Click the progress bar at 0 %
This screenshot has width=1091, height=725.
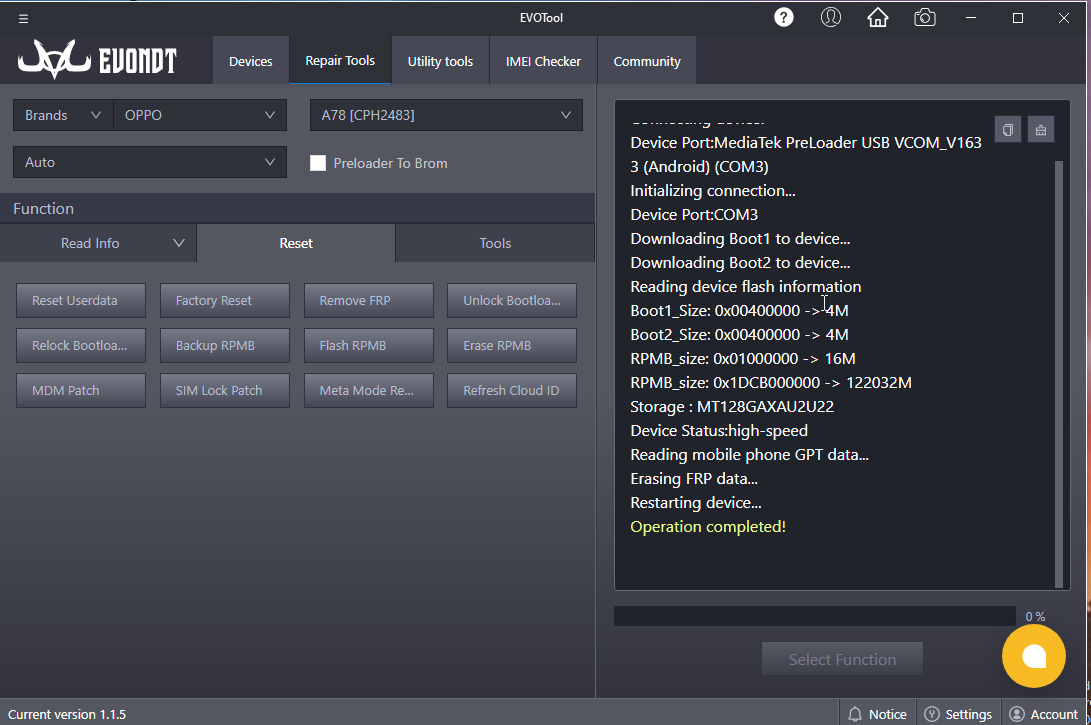(815, 616)
